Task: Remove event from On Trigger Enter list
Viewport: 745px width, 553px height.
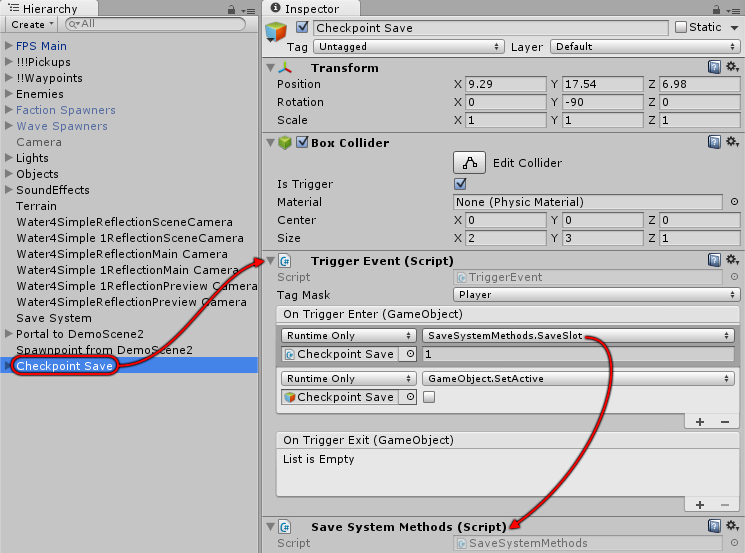Action: tap(725, 422)
